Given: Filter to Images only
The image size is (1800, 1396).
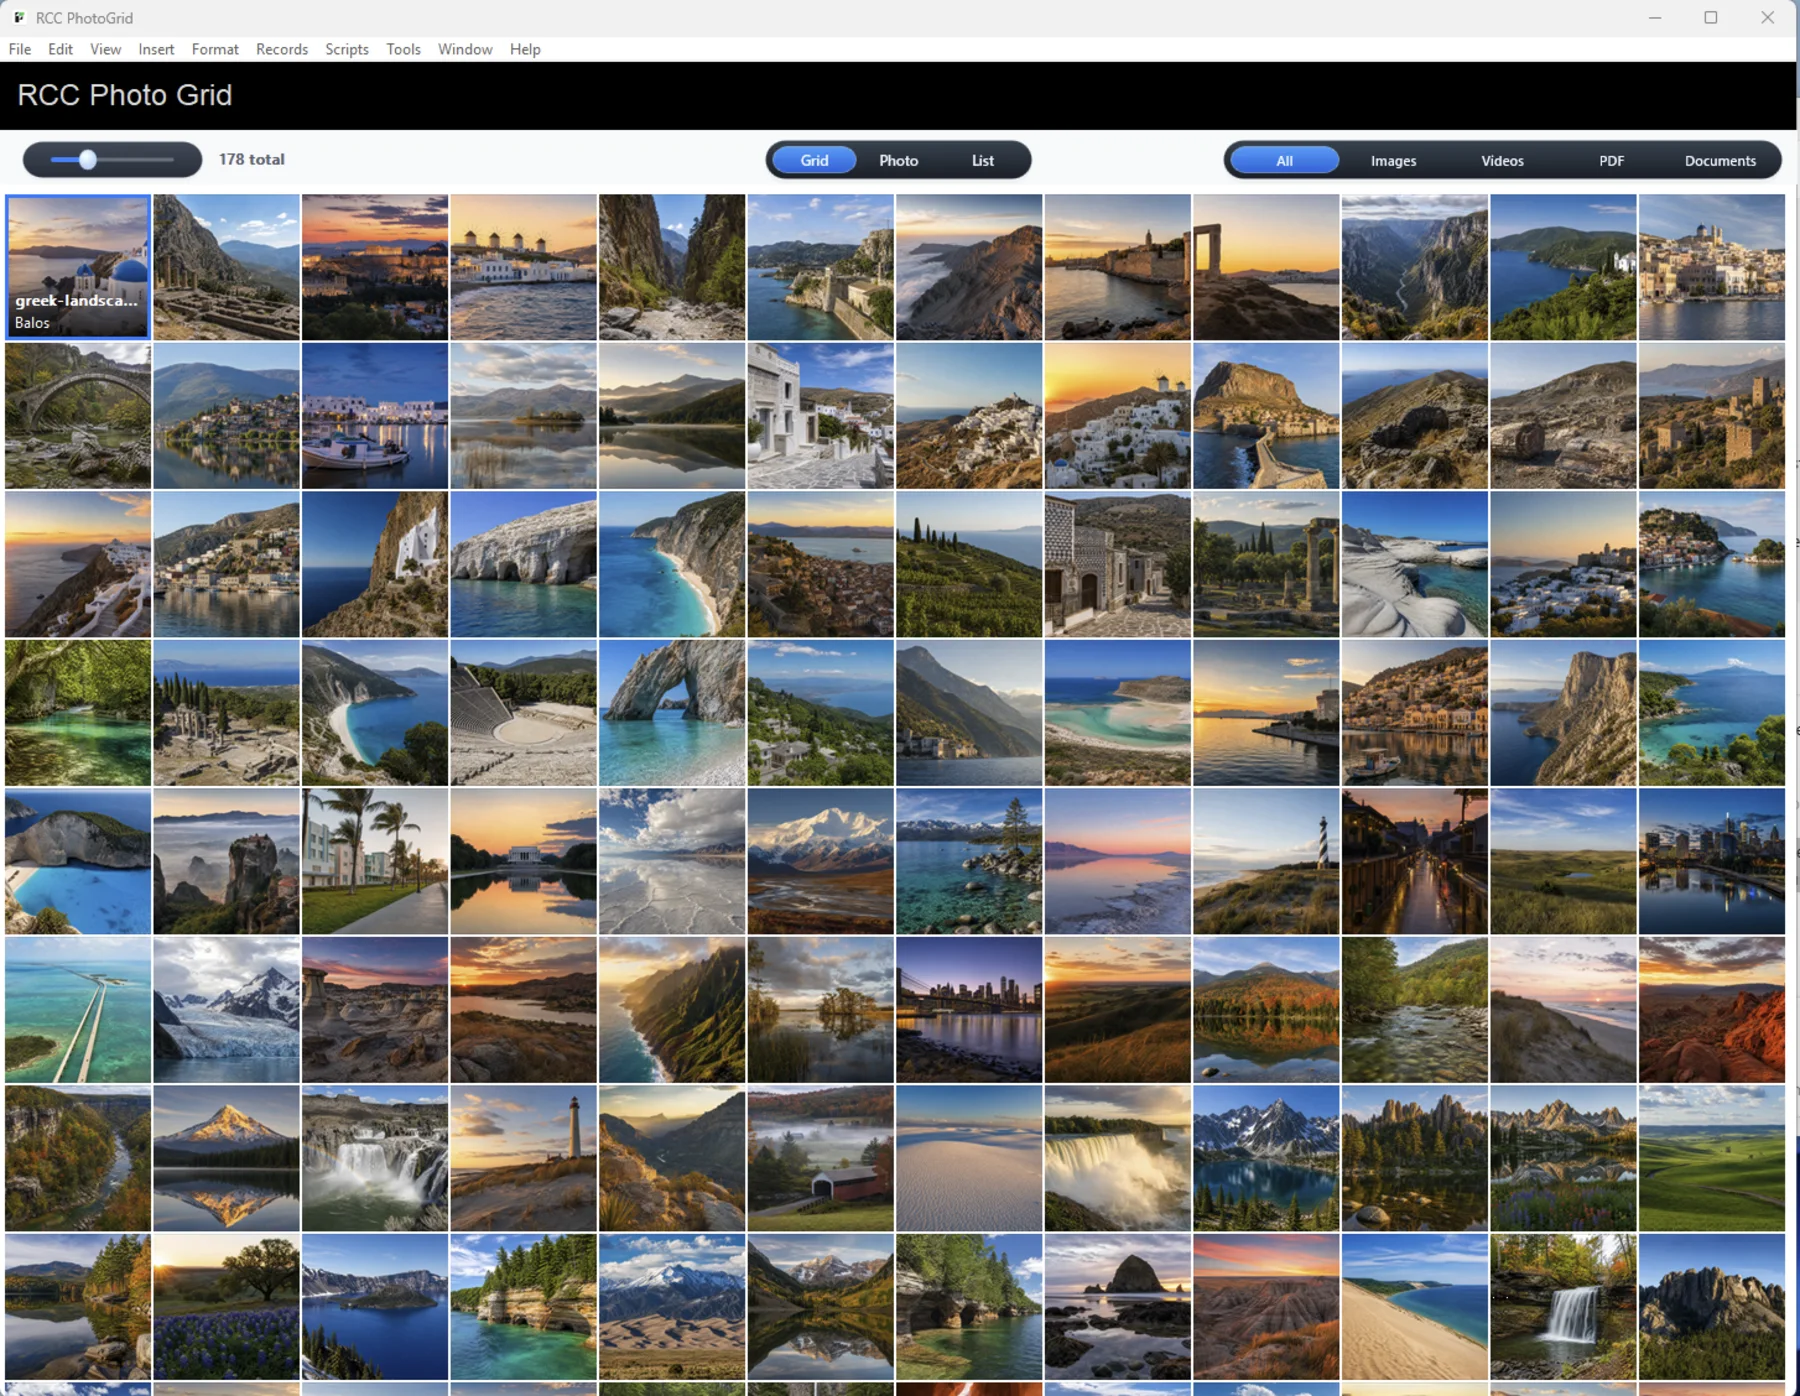Looking at the screenshot, I should (1393, 160).
